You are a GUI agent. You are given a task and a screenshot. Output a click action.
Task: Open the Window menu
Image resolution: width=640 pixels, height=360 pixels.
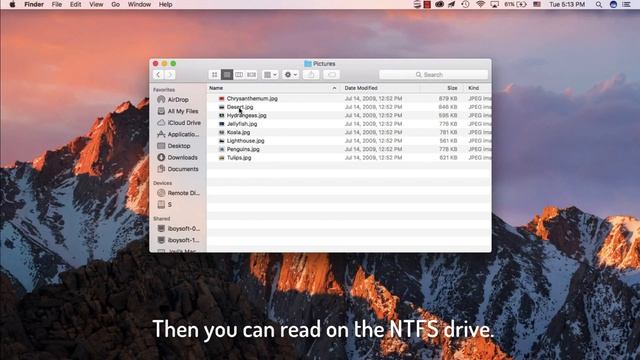pyautogui.click(x=139, y=4)
